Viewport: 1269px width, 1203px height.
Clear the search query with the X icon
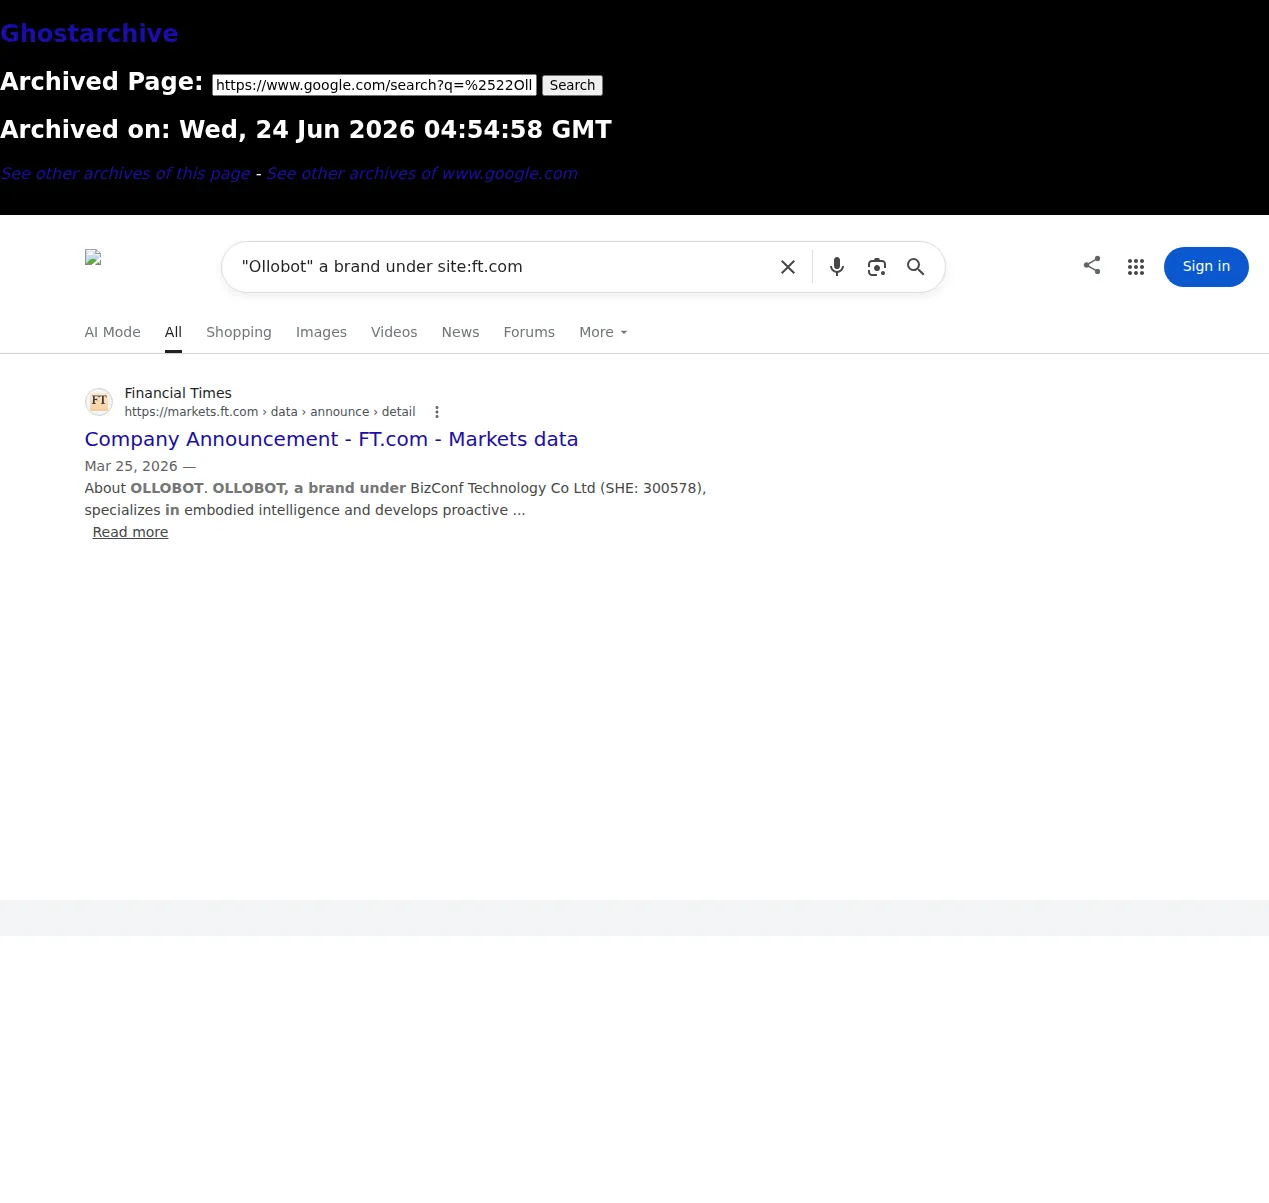[x=788, y=267]
